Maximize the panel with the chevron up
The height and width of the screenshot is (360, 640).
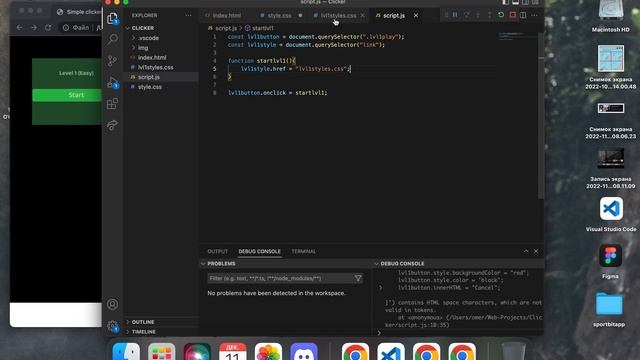coord(526,251)
